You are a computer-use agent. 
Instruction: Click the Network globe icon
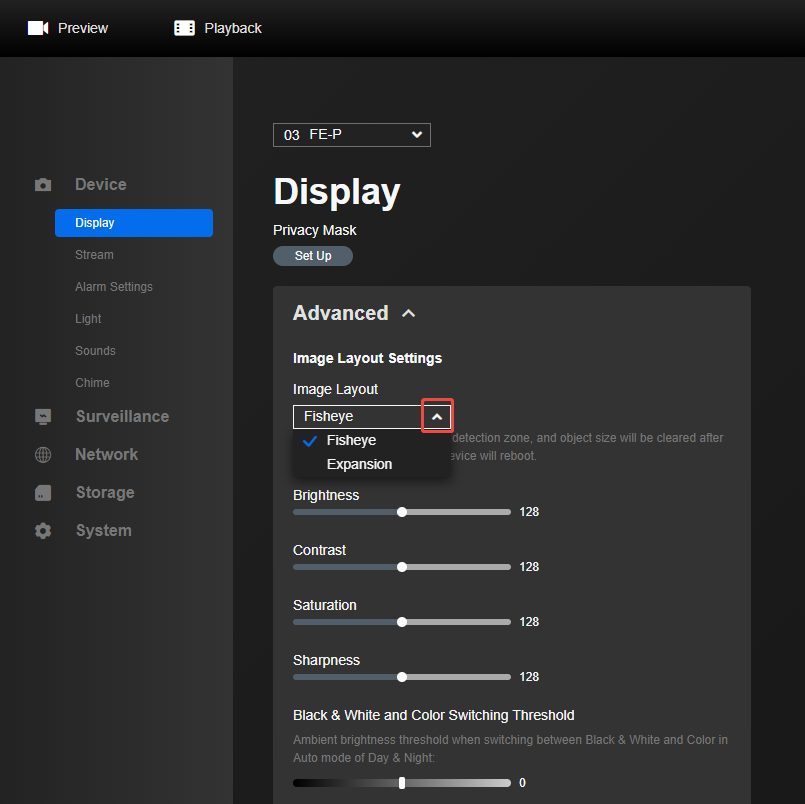(43, 454)
